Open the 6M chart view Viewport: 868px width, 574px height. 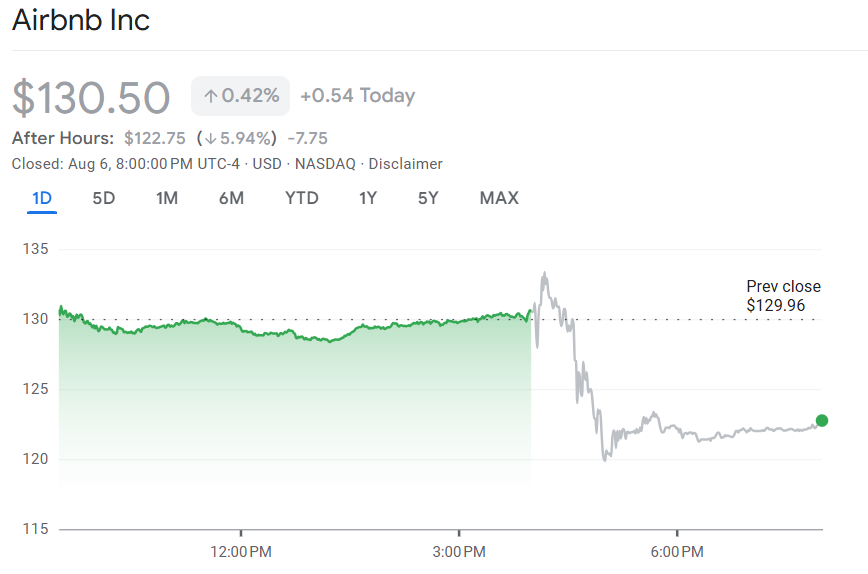click(x=231, y=198)
